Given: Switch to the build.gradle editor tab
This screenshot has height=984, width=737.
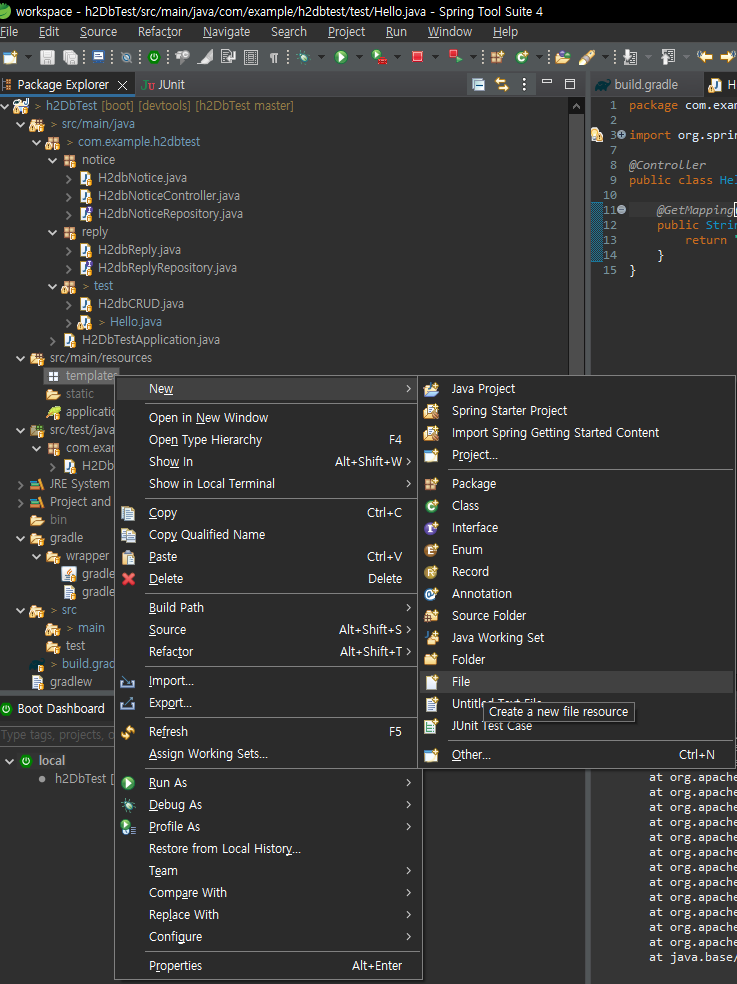Looking at the screenshot, I should [x=637, y=85].
